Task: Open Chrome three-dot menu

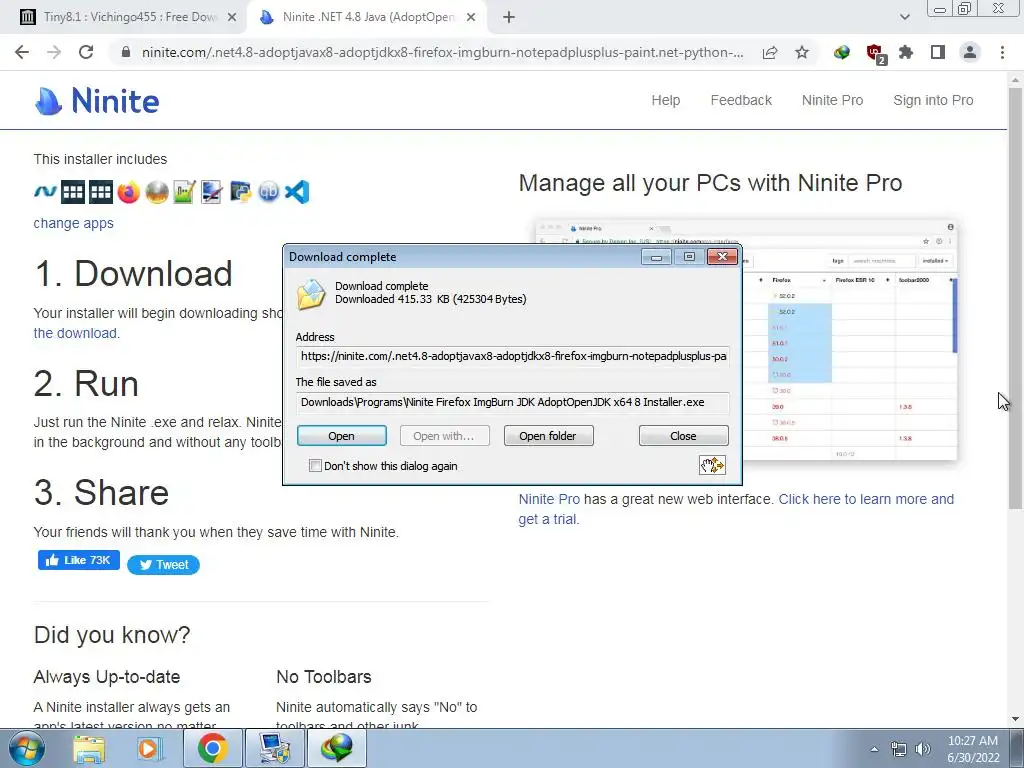Action: 1002,52
